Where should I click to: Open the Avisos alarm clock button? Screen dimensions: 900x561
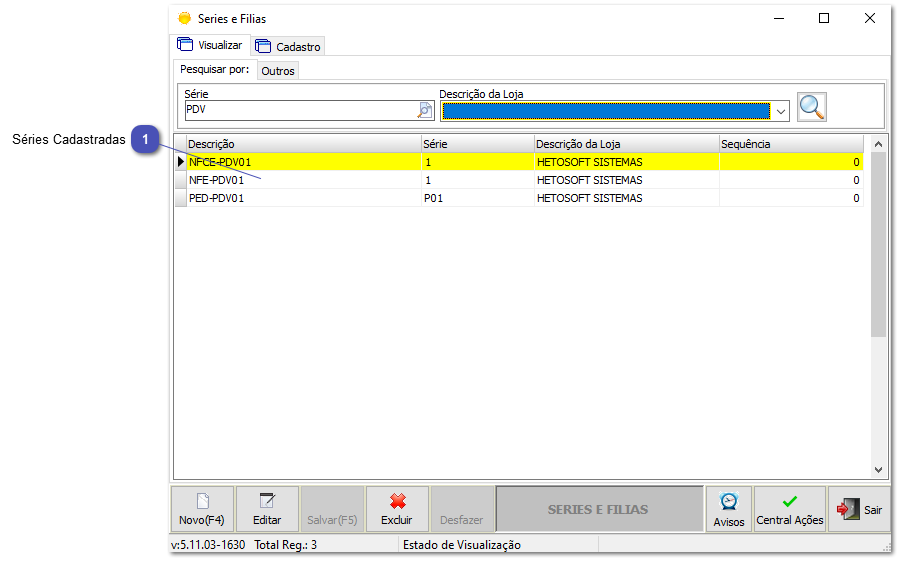(729, 509)
